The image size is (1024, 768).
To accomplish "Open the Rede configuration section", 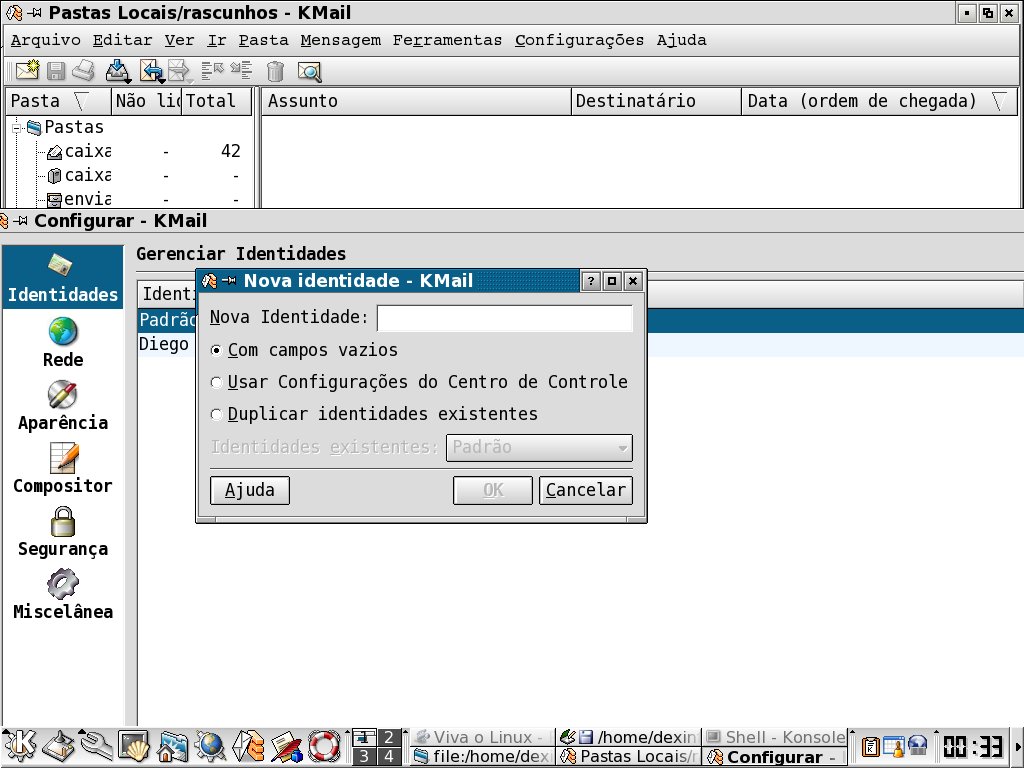I will [x=63, y=342].
